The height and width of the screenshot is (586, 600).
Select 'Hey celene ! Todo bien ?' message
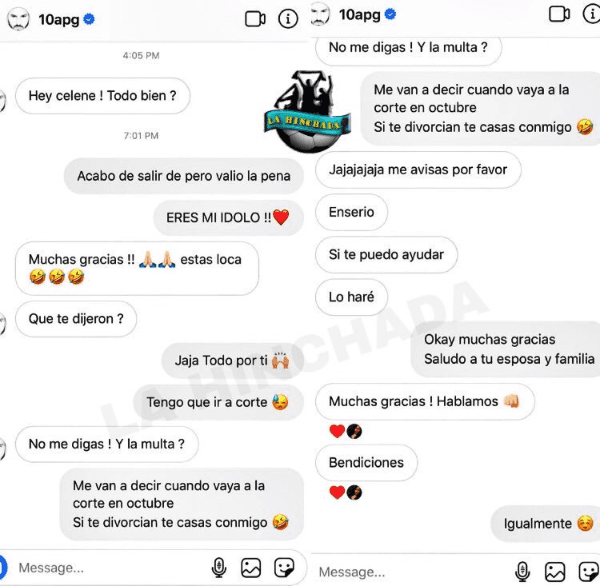tap(103, 96)
